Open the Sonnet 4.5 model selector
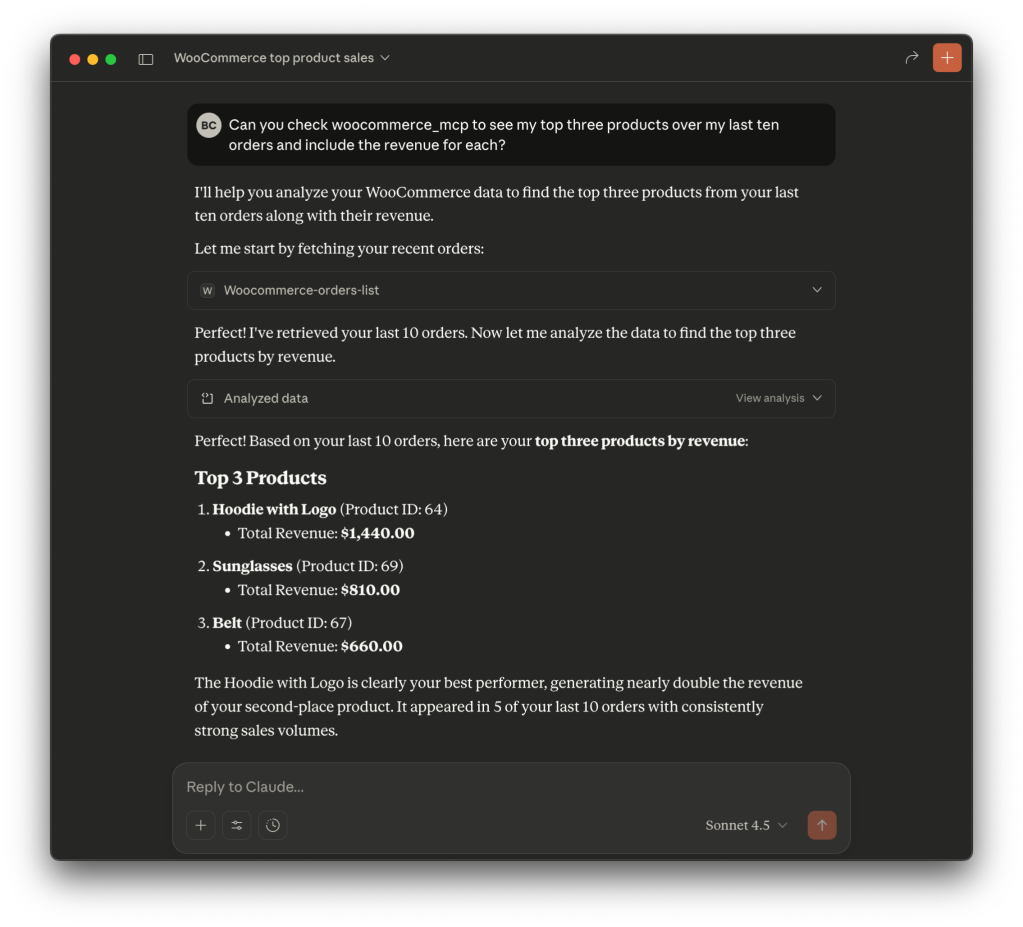1023x927 pixels. (746, 825)
